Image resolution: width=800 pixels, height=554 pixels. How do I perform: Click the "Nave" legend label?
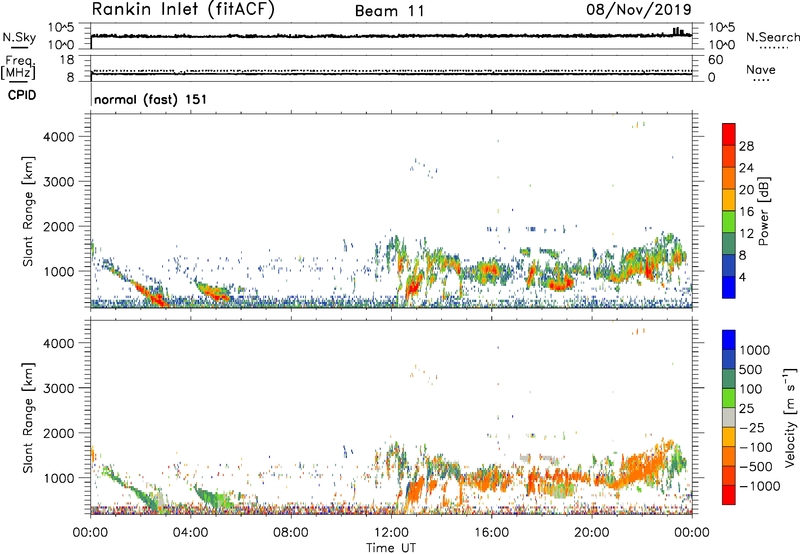761,69
